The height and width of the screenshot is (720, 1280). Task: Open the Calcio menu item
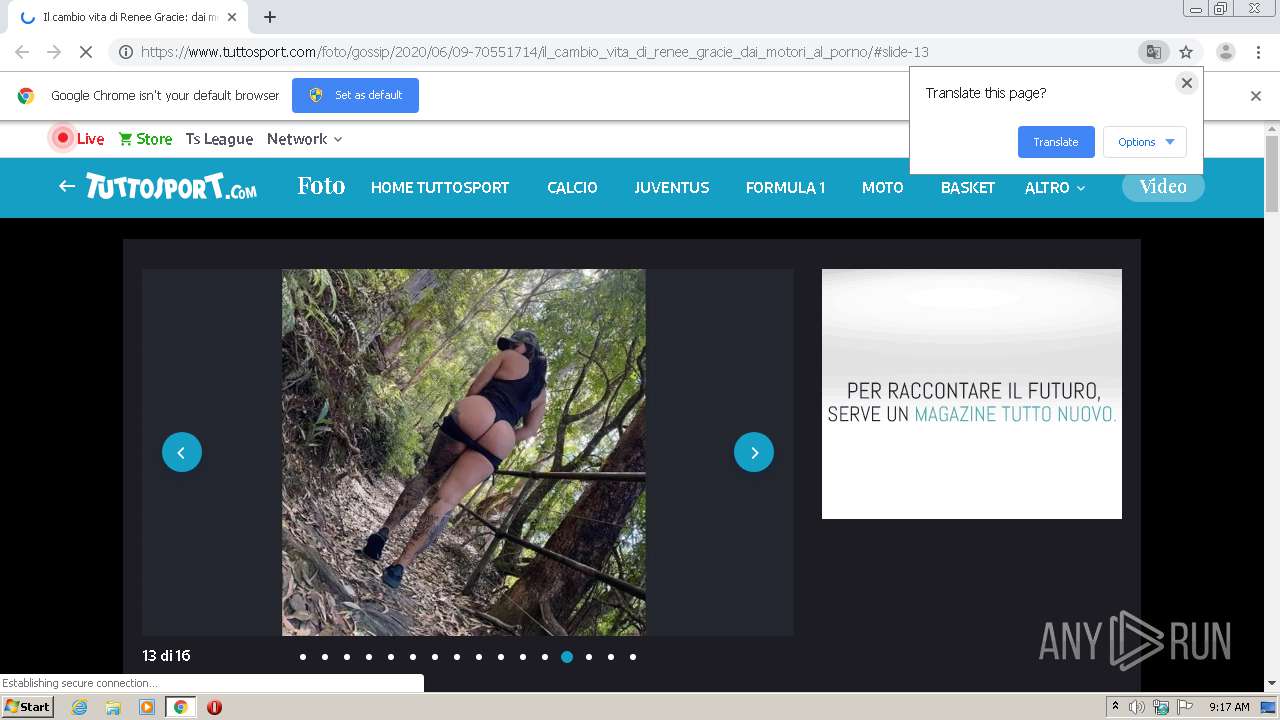click(x=572, y=187)
